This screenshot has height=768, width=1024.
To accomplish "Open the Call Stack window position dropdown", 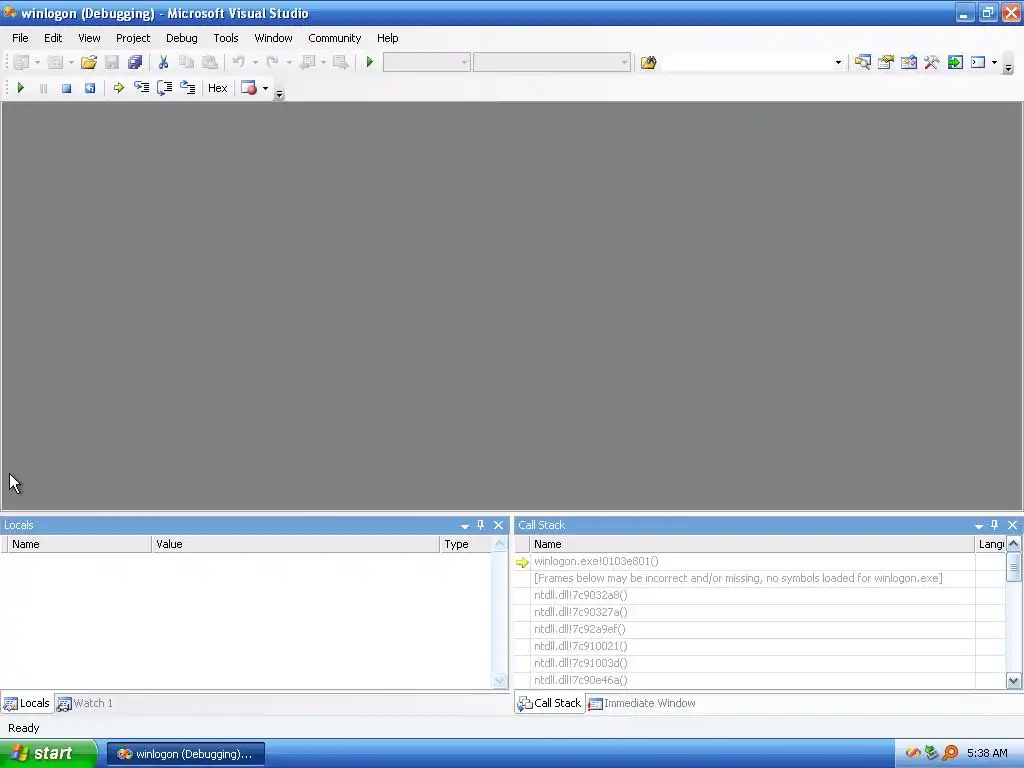I will click(978, 526).
